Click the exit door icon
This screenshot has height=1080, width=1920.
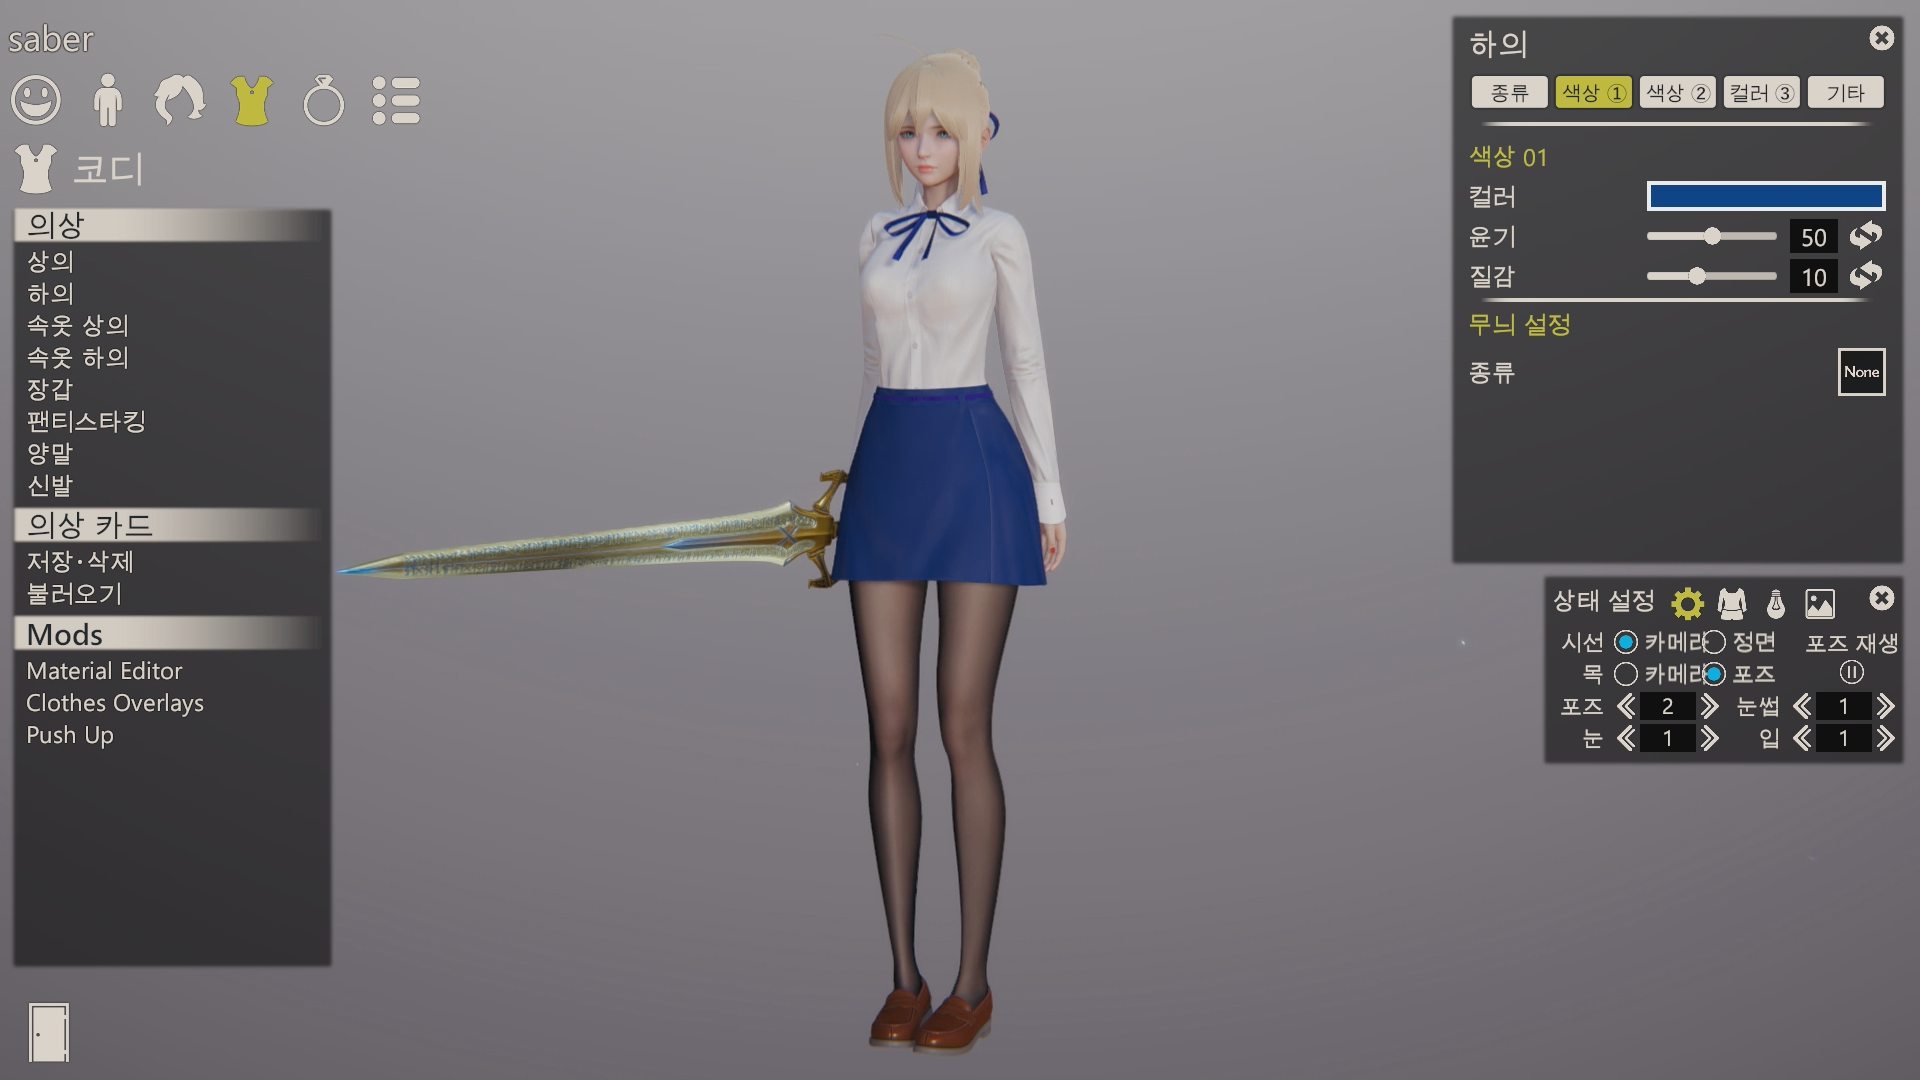point(49,1032)
